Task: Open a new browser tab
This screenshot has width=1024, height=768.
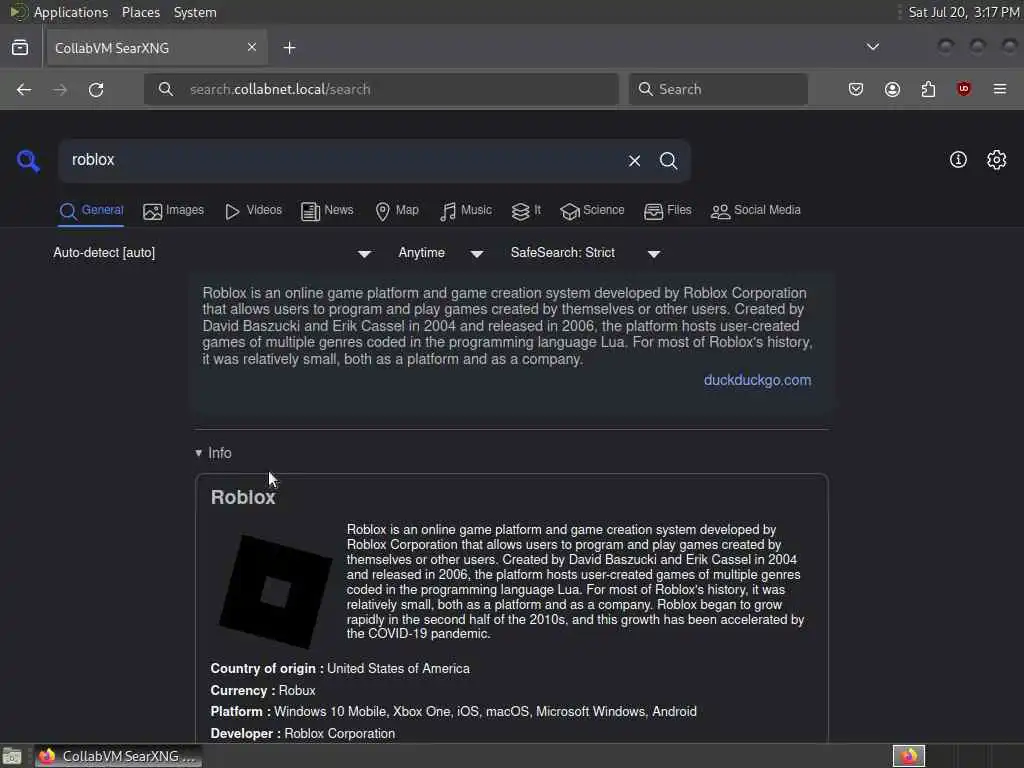Action: pos(289,48)
